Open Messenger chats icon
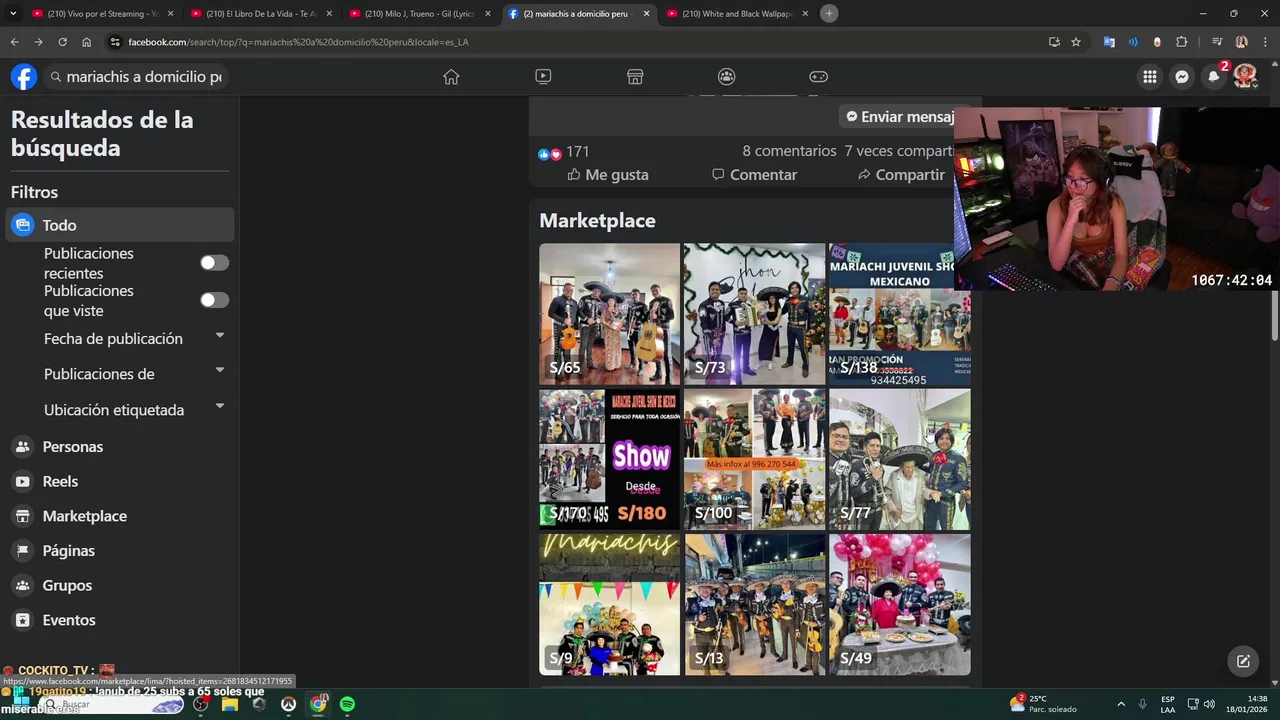The image size is (1280, 720). point(1182,77)
